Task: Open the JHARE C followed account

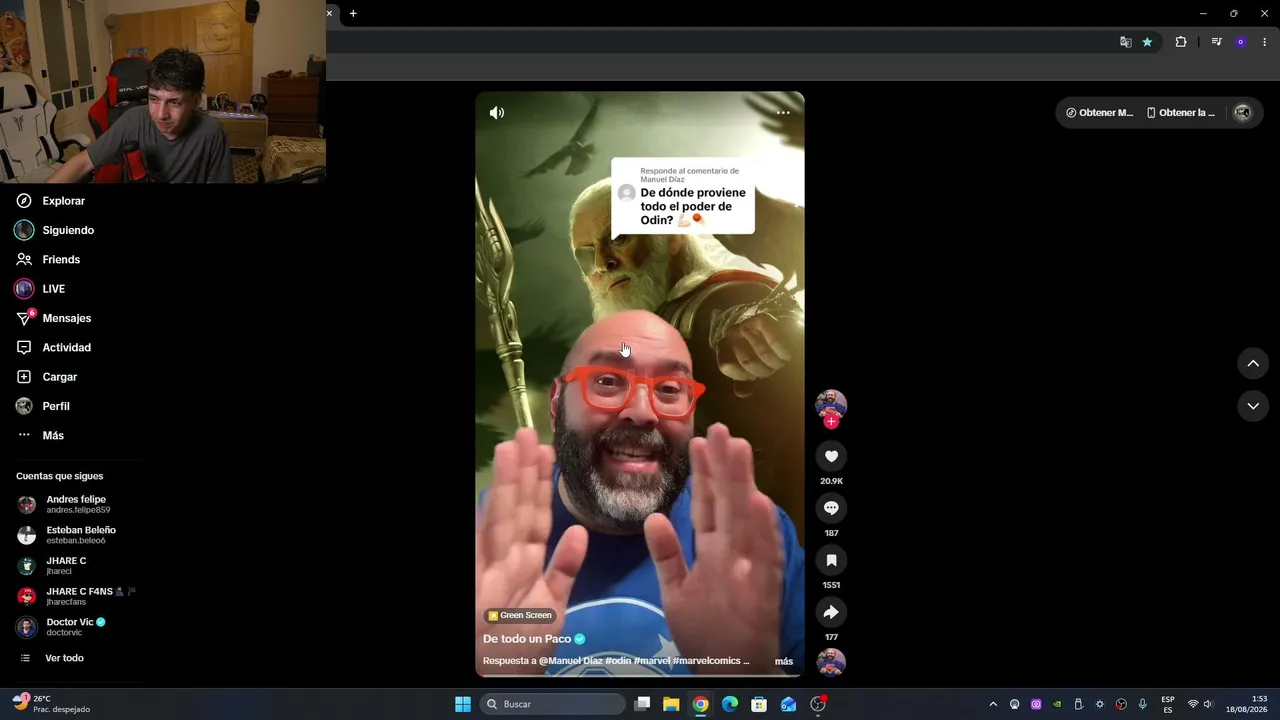Action: [52, 565]
